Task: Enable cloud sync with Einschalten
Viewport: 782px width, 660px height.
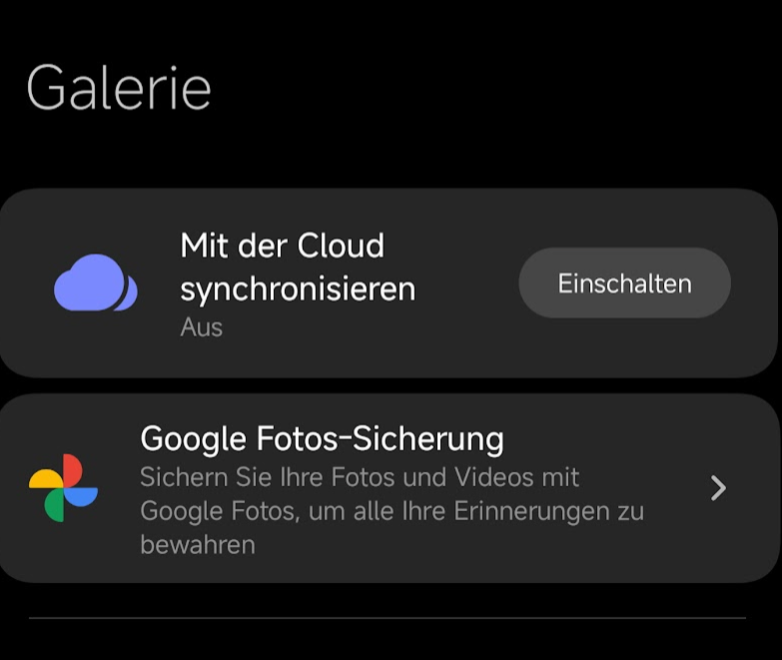Action: [624, 283]
